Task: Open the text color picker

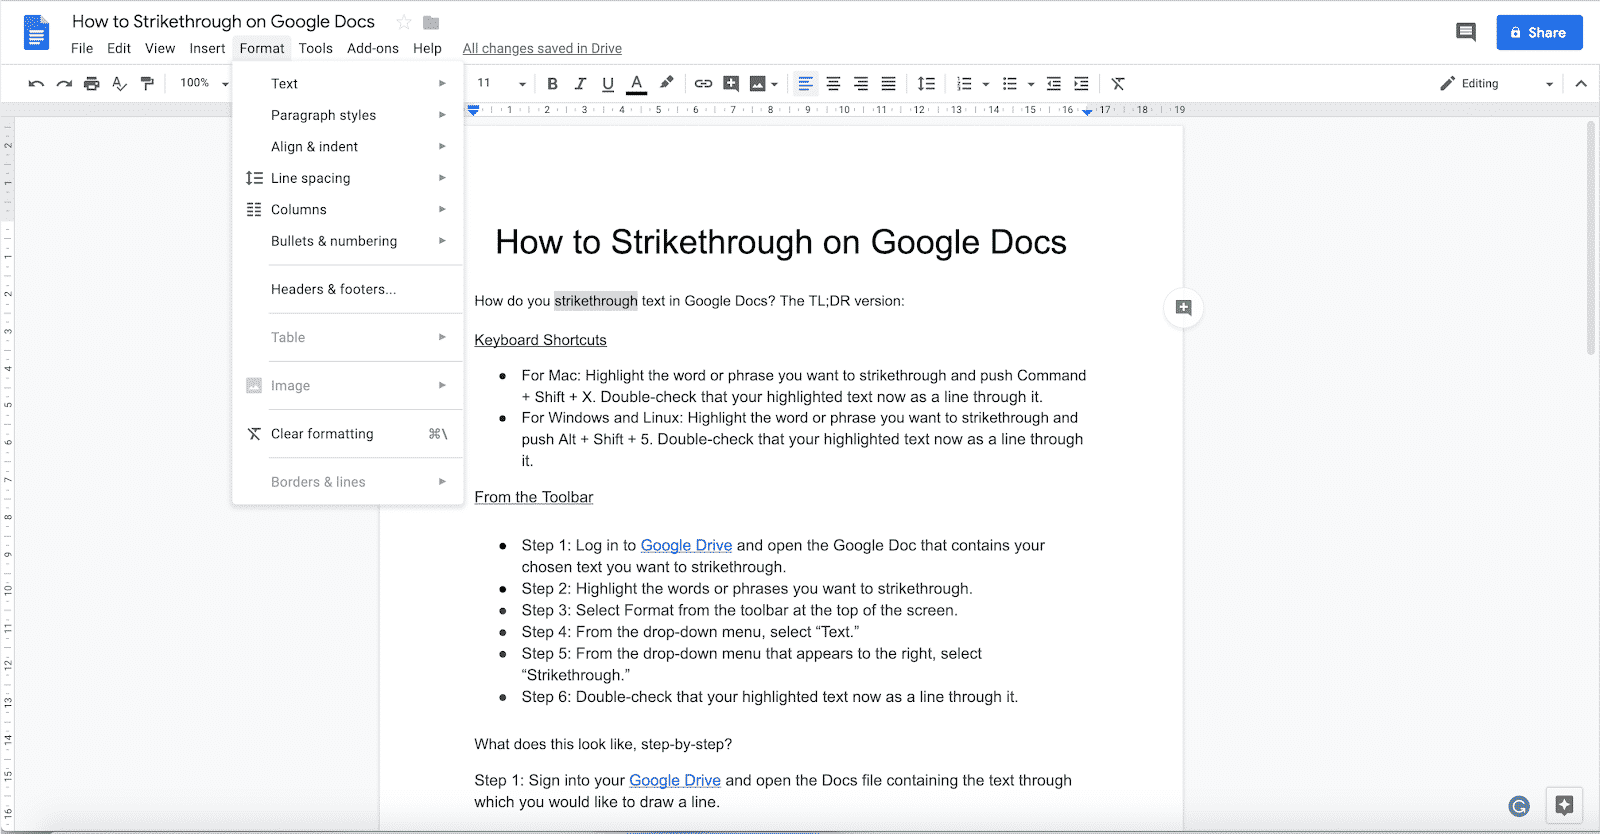Action: pyautogui.click(x=636, y=84)
